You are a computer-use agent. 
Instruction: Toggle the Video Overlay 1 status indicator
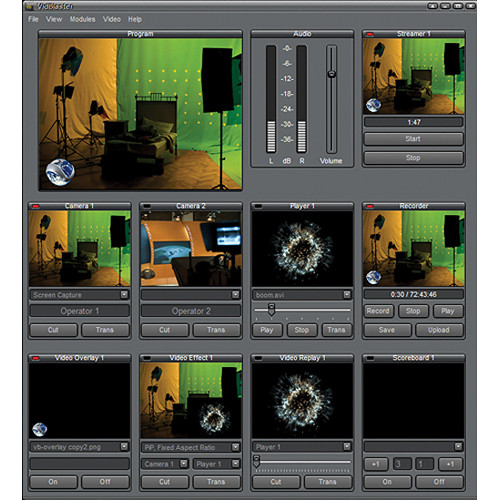coord(35,358)
